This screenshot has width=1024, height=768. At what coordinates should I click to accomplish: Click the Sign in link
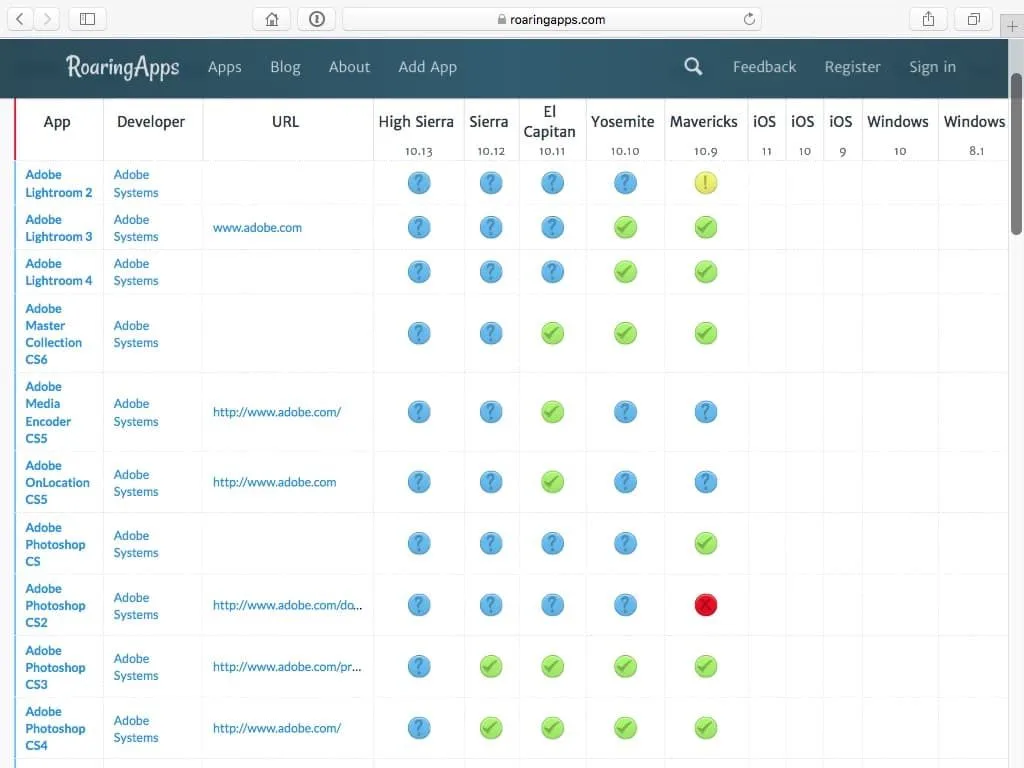(932, 67)
